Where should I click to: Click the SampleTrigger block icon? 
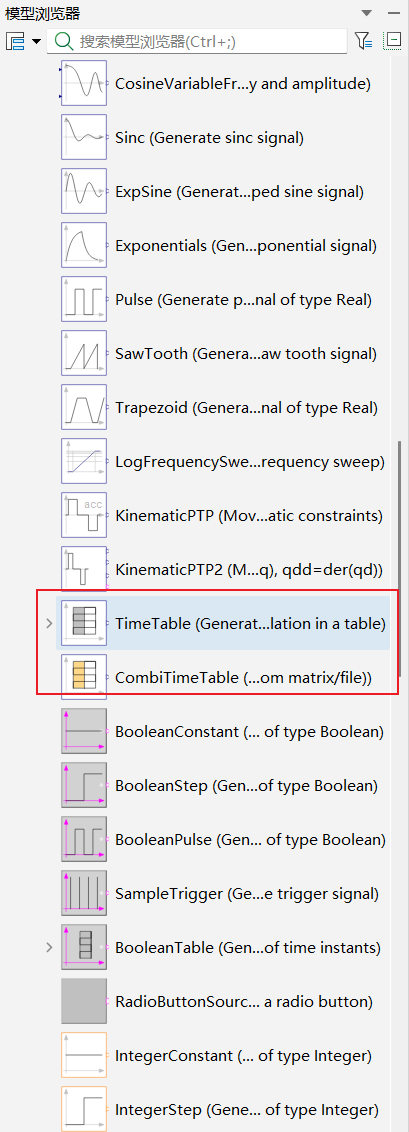pos(84,894)
